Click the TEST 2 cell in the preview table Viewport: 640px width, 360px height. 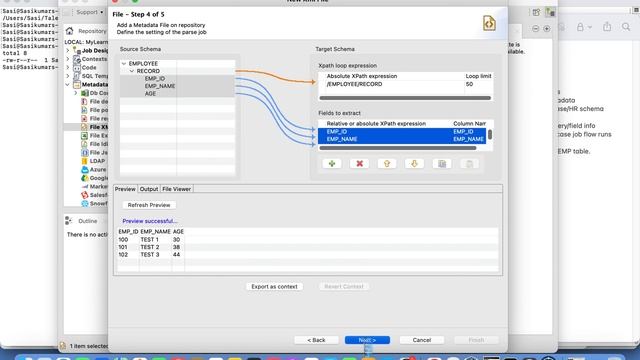click(150, 247)
